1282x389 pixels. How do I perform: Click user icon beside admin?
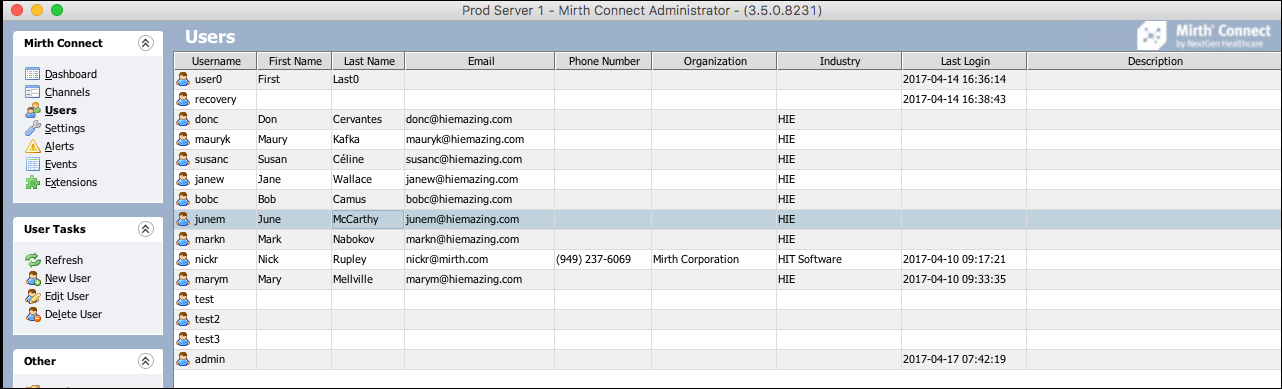point(183,359)
